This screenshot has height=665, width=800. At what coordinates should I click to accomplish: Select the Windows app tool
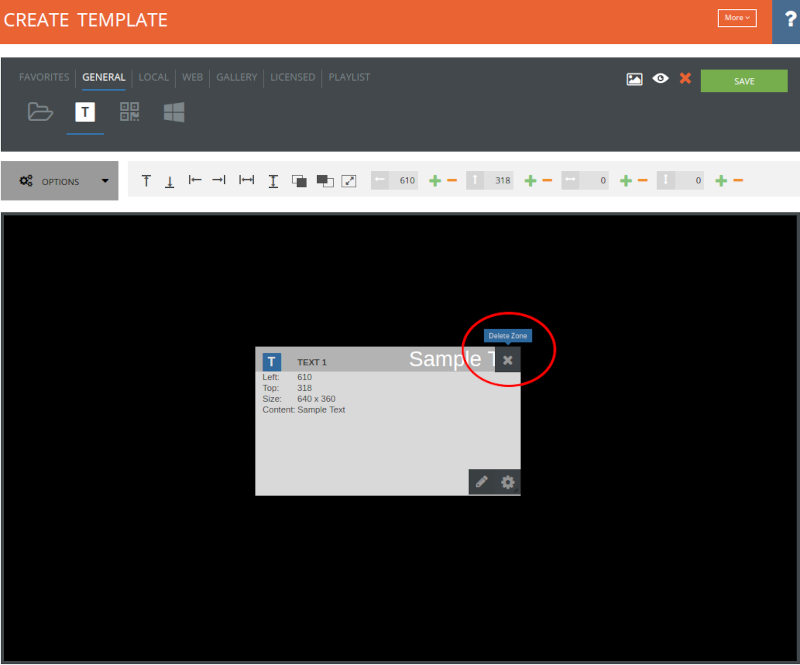174,112
